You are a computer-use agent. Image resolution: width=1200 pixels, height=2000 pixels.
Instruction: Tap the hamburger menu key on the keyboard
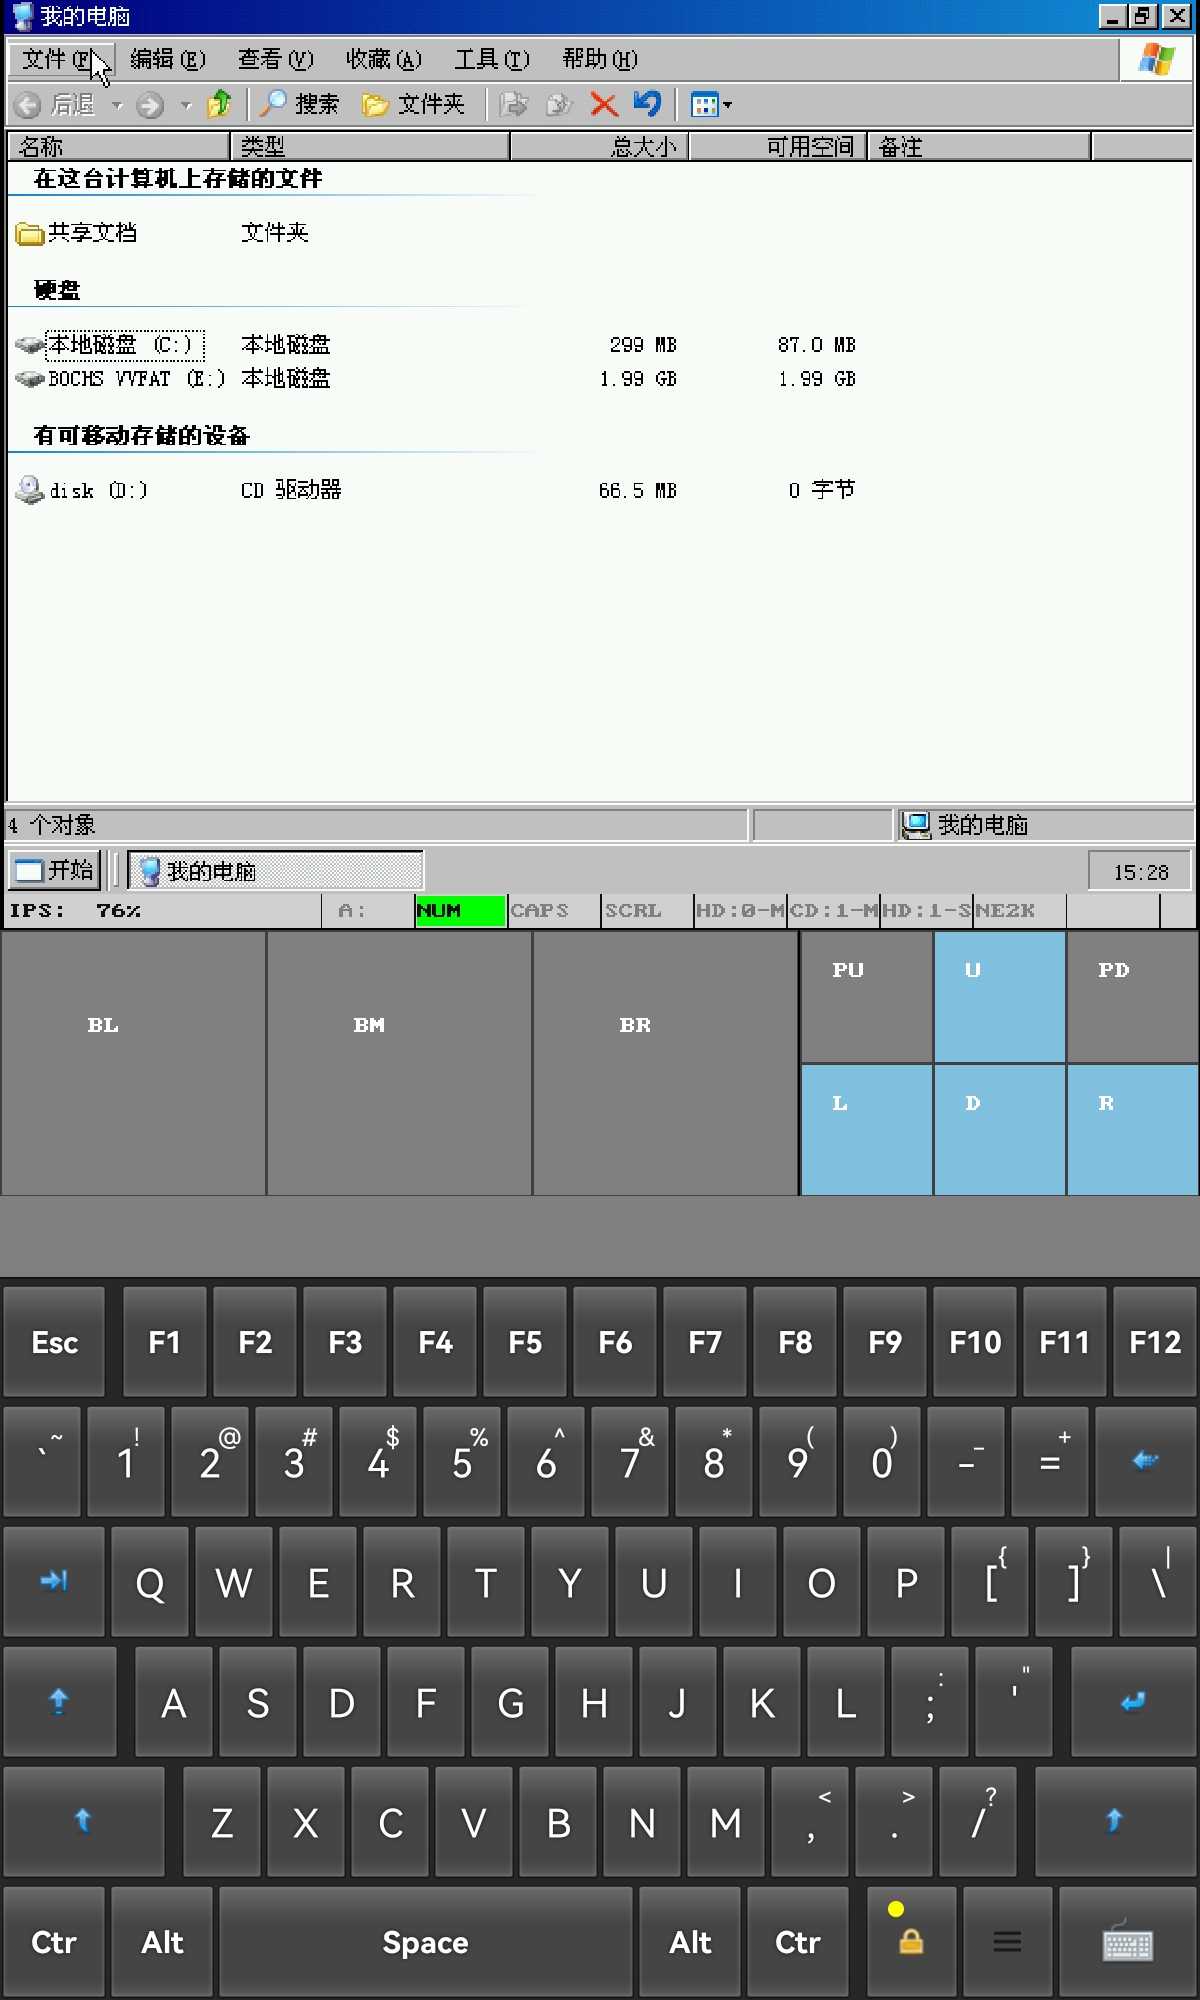click(1007, 1942)
